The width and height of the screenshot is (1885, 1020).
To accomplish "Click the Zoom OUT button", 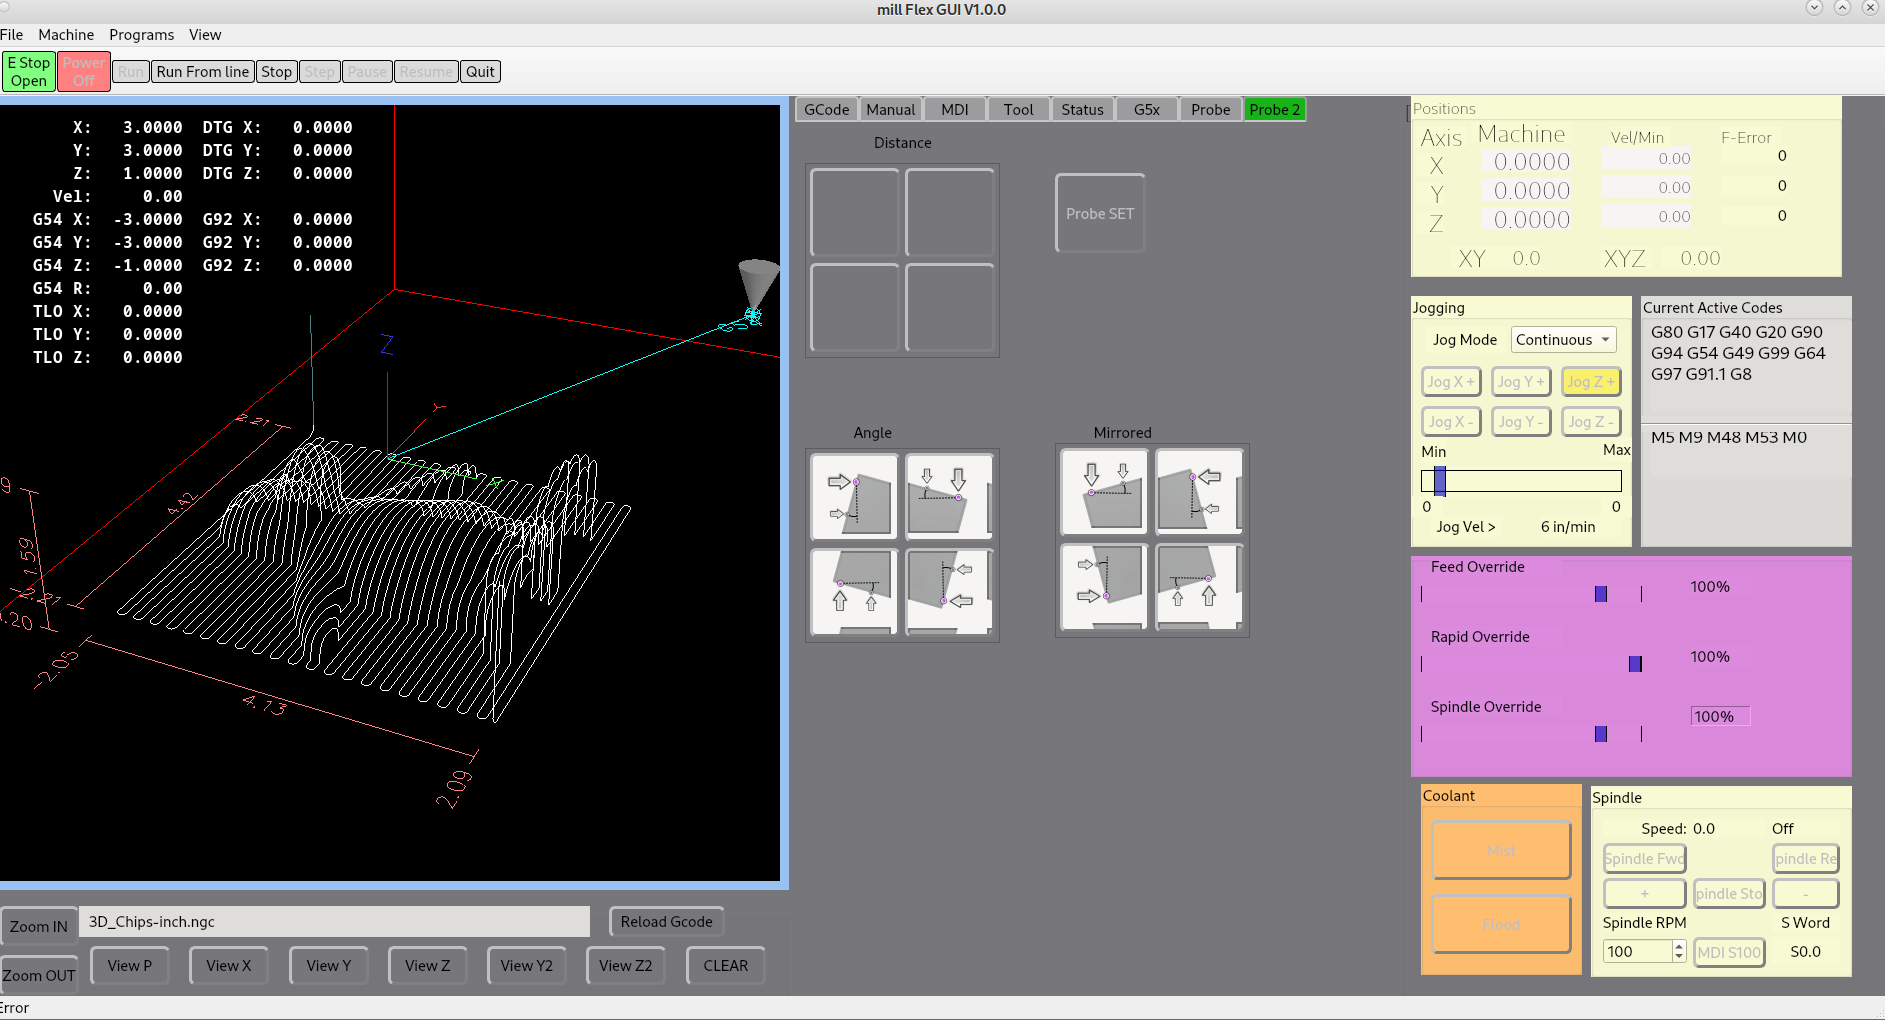I will (x=39, y=976).
